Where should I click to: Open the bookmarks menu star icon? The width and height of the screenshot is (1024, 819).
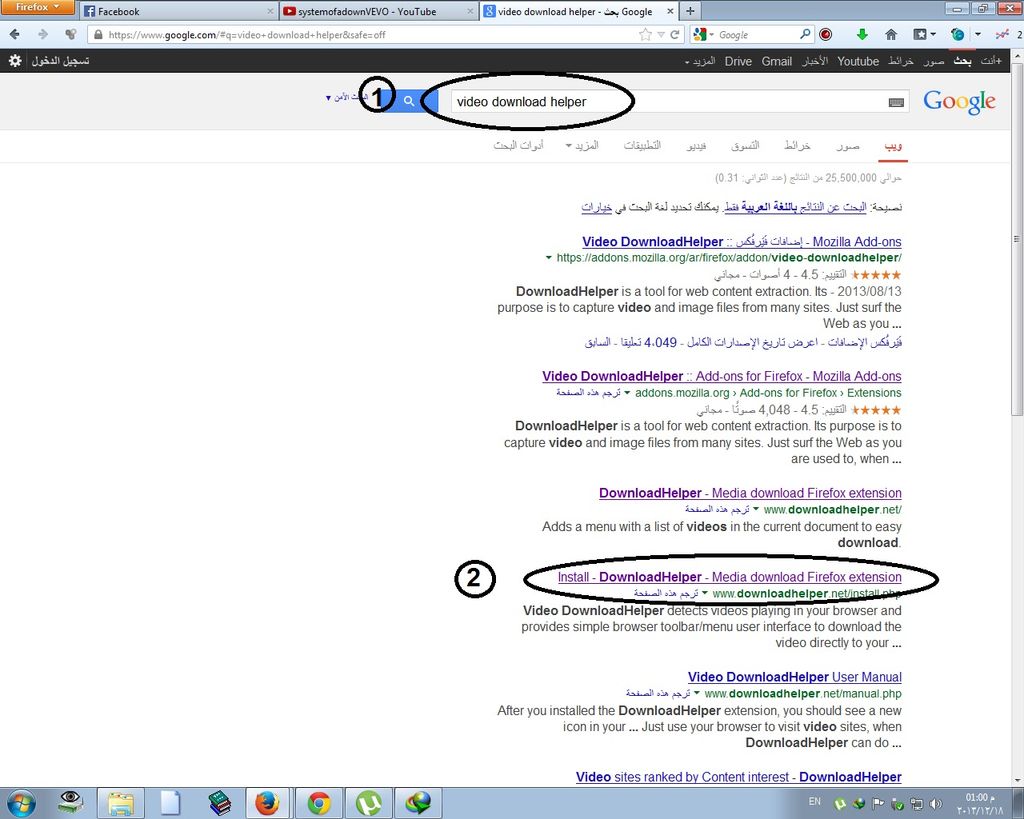[x=920, y=35]
